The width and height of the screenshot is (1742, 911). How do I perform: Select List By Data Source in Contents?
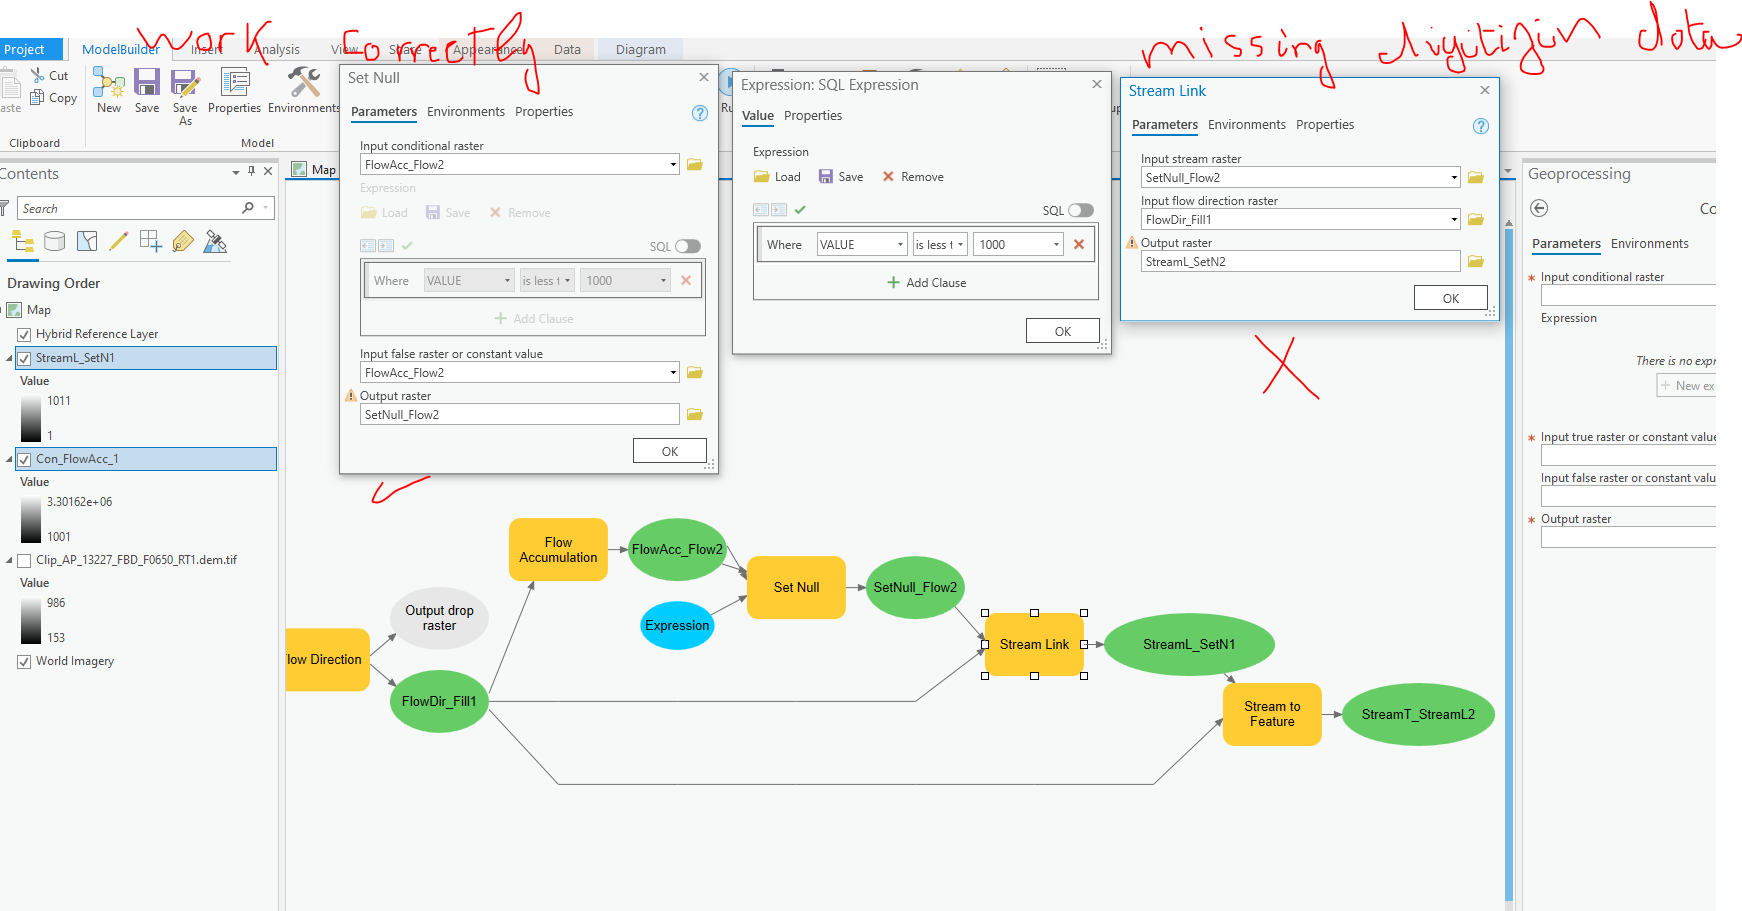pos(55,241)
